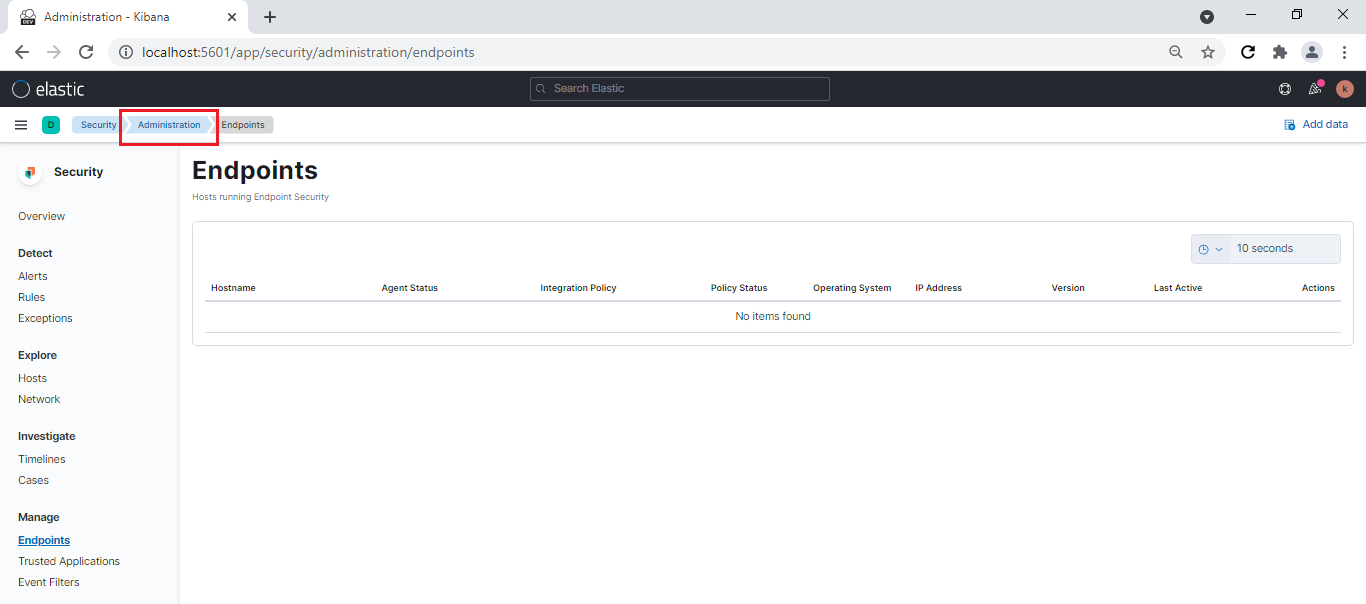Click the green D space switcher icon

pos(51,124)
